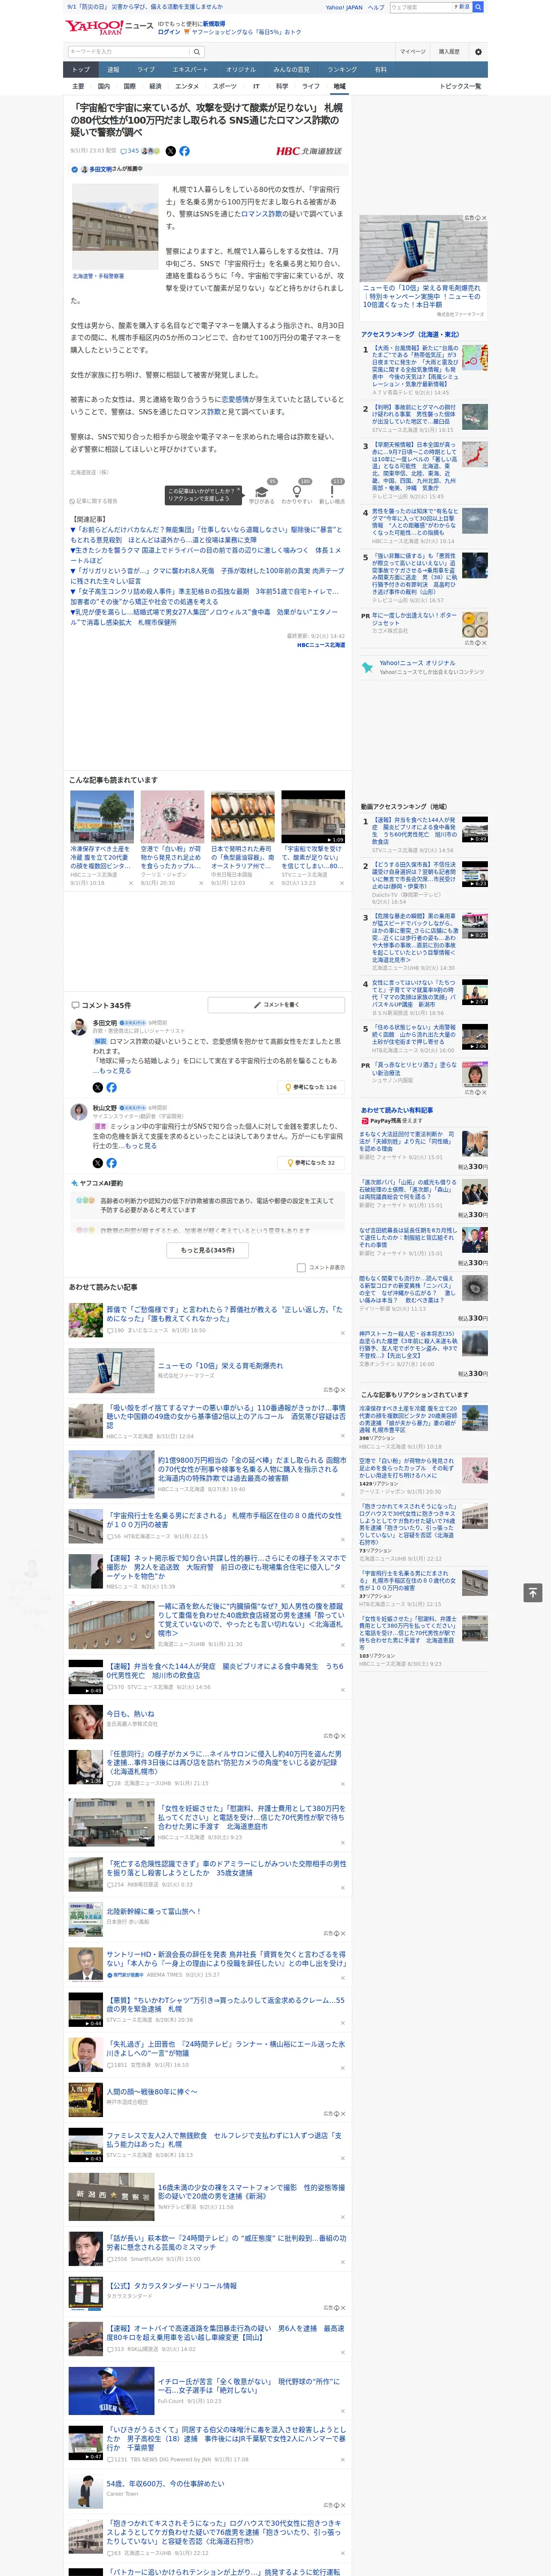
Task: Select the ライブ tab
Action: (x=146, y=70)
